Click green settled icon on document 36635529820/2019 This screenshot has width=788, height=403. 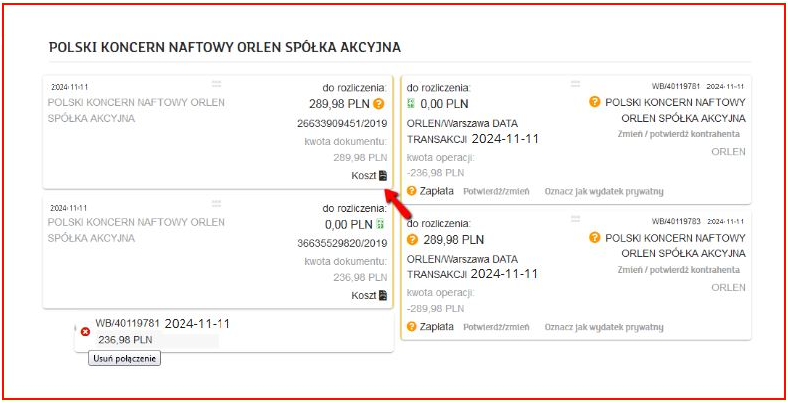tap(380, 224)
